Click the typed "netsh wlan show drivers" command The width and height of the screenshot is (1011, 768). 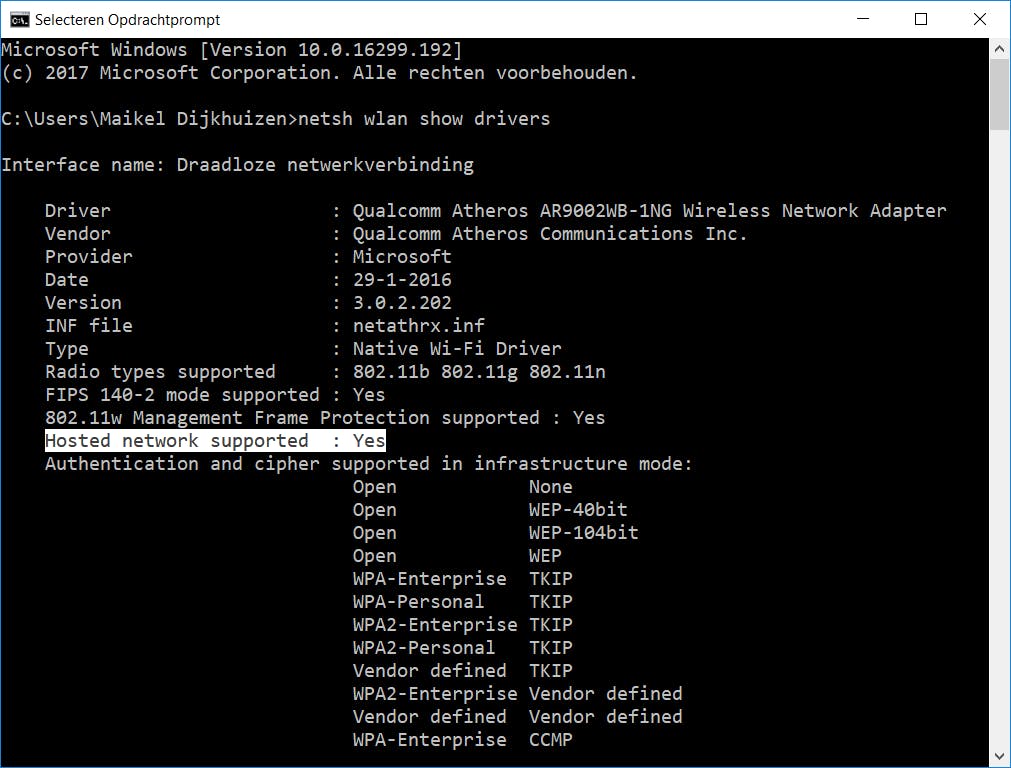(x=425, y=119)
